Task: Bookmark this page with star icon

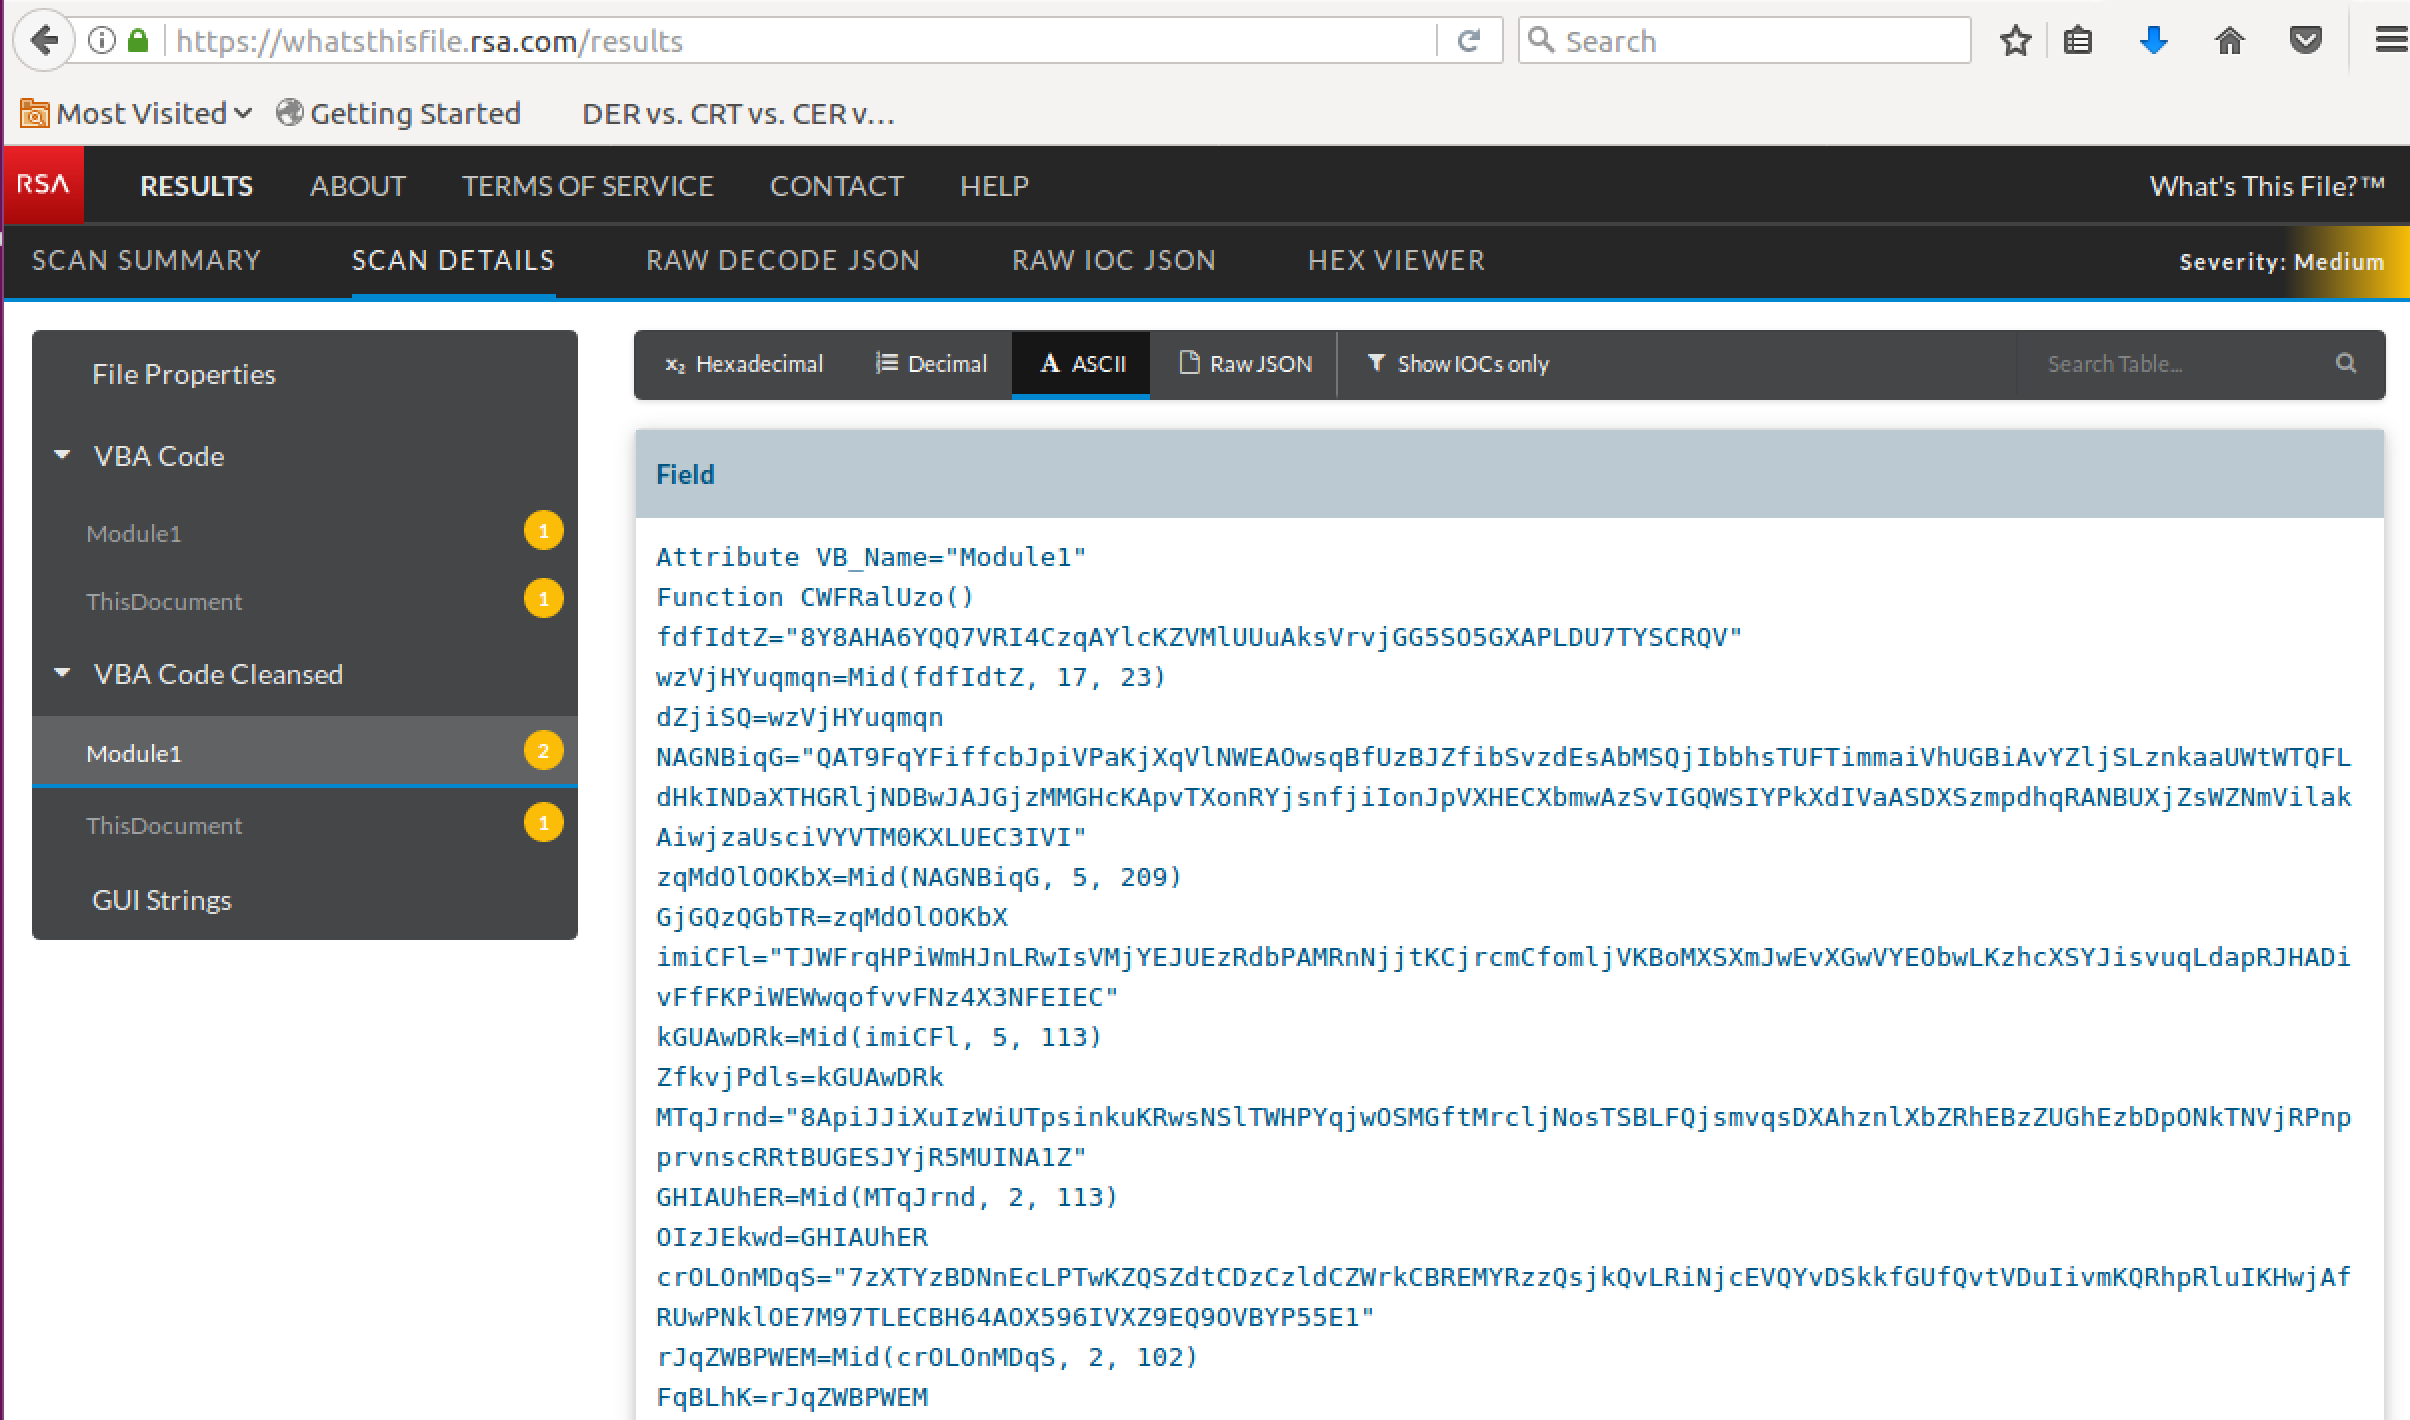Action: click(2015, 41)
